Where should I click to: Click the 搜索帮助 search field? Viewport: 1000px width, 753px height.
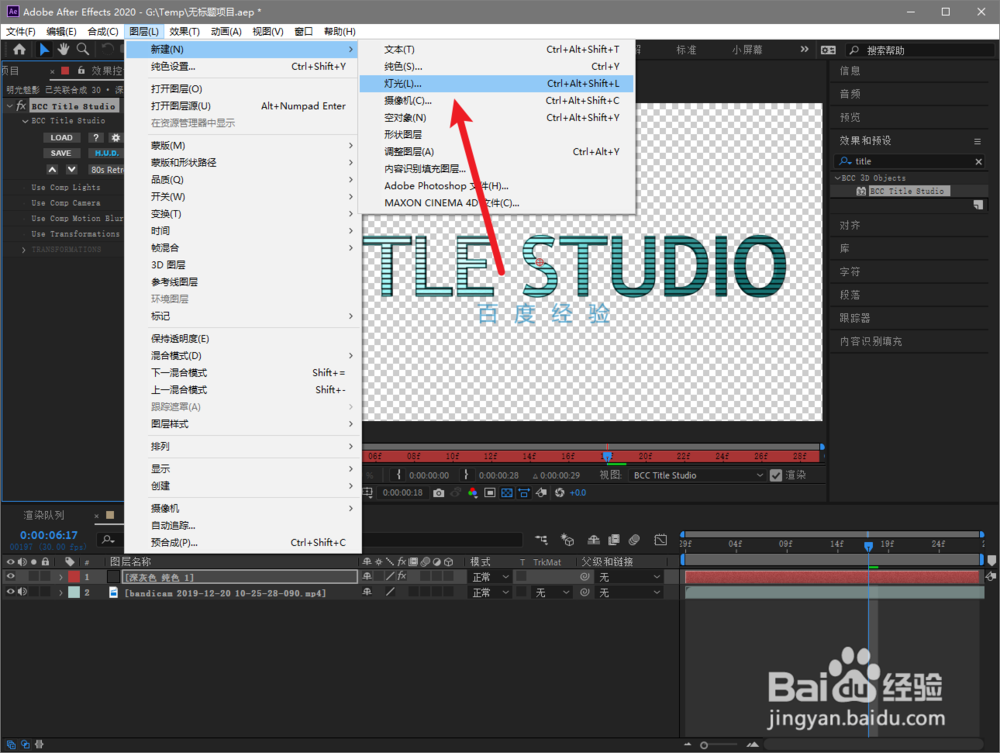pos(921,50)
